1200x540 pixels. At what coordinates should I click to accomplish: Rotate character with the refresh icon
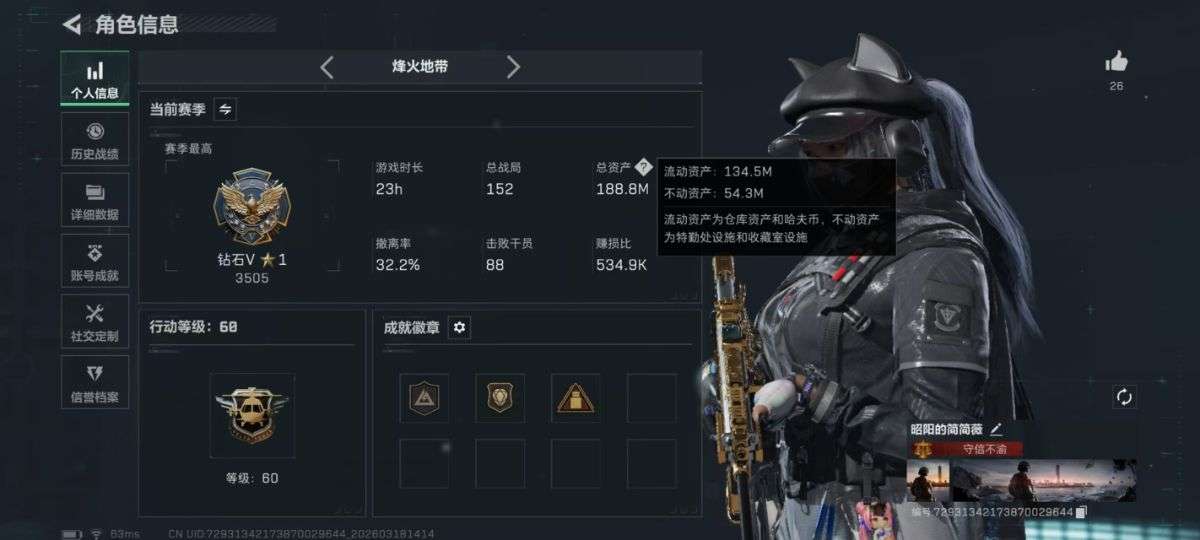[x=1124, y=397]
